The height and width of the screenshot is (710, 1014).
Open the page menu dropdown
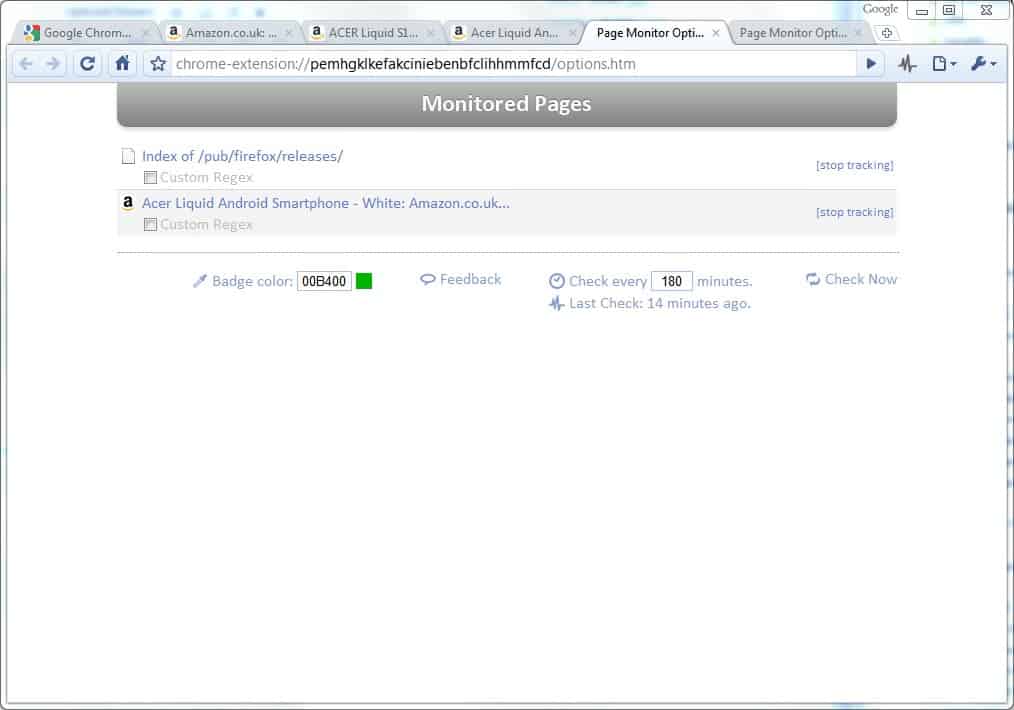(x=940, y=63)
